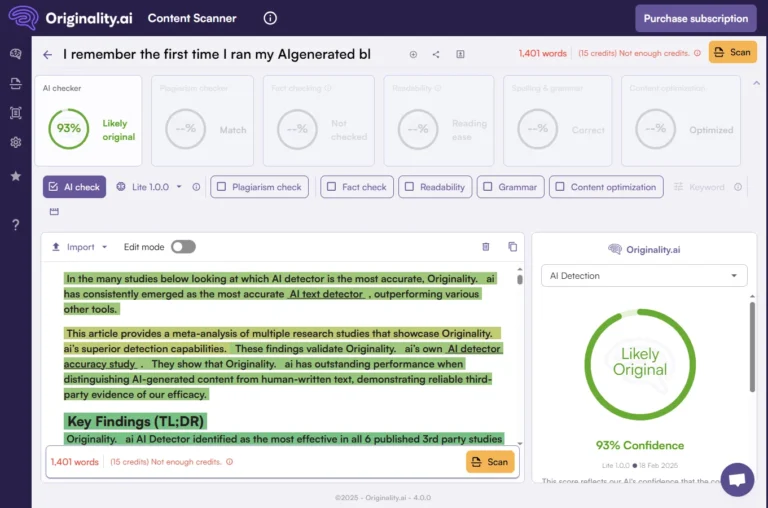Click the 93% gauge in AI checker card
The image size is (768, 508).
tap(69, 129)
